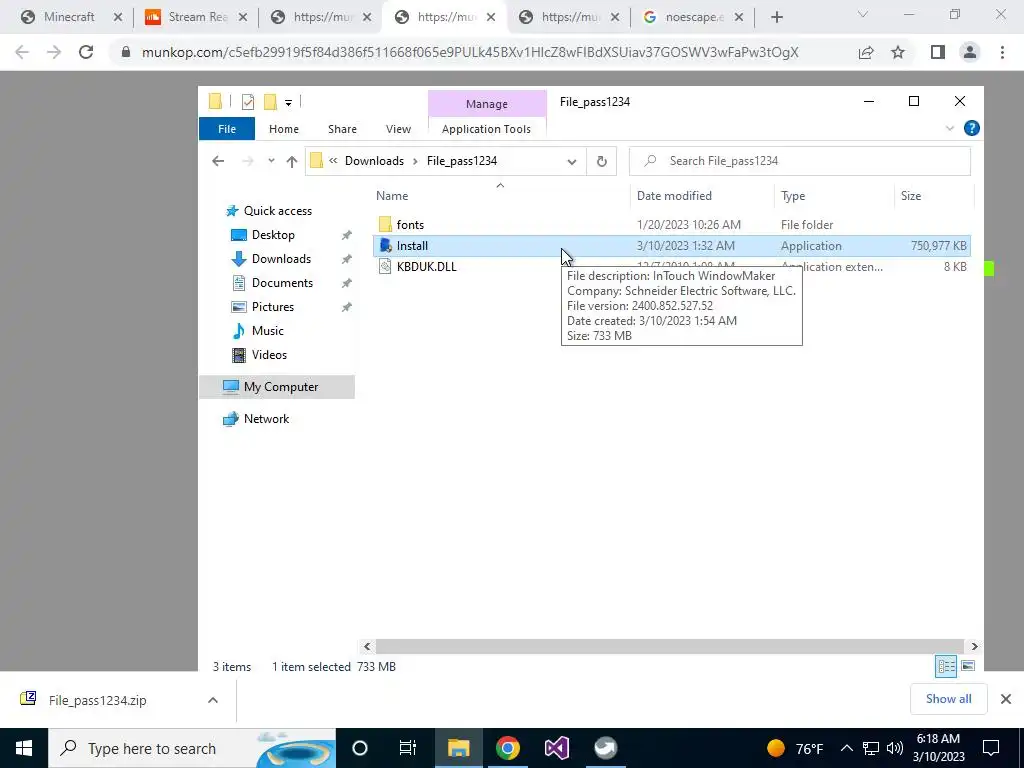Click the New folder icon in Explorer title bar

coord(270,102)
